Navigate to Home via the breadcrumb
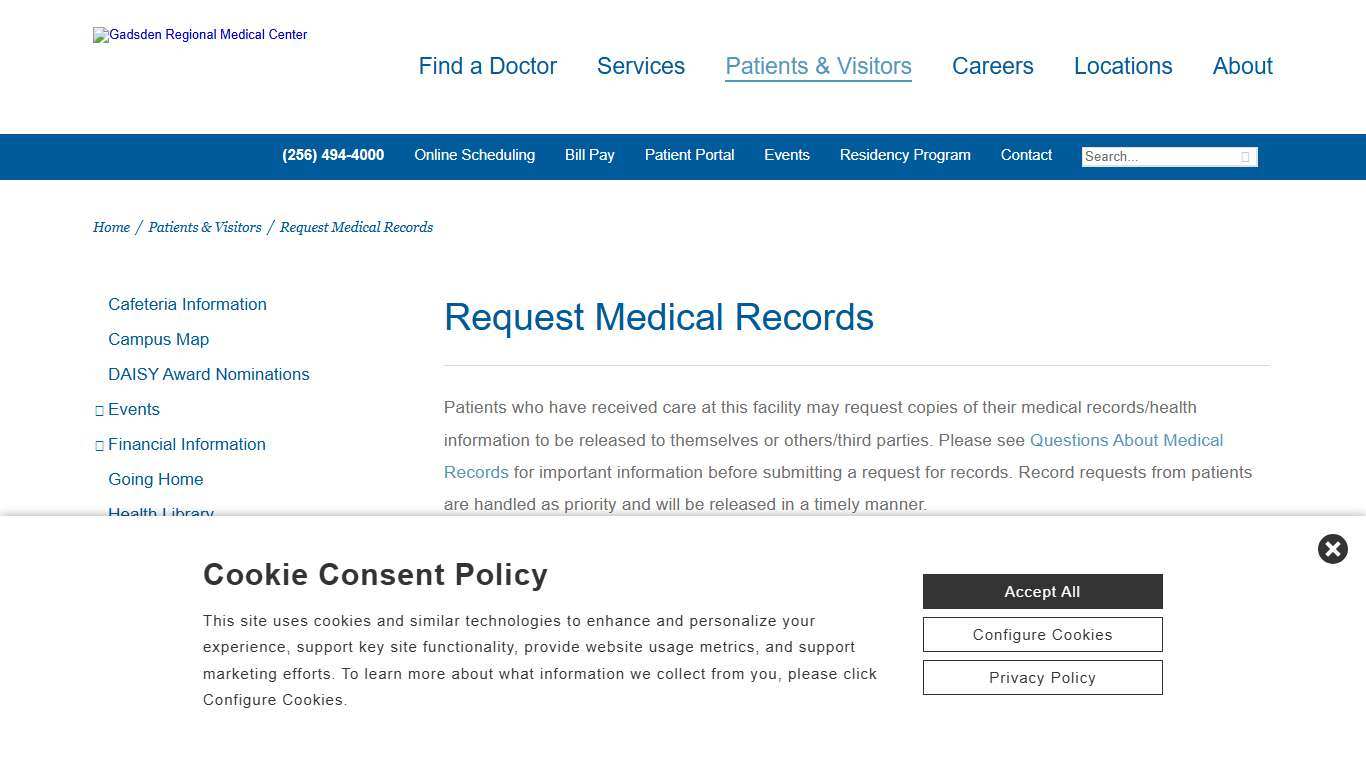The width and height of the screenshot is (1366, 768). pos(111,227)
